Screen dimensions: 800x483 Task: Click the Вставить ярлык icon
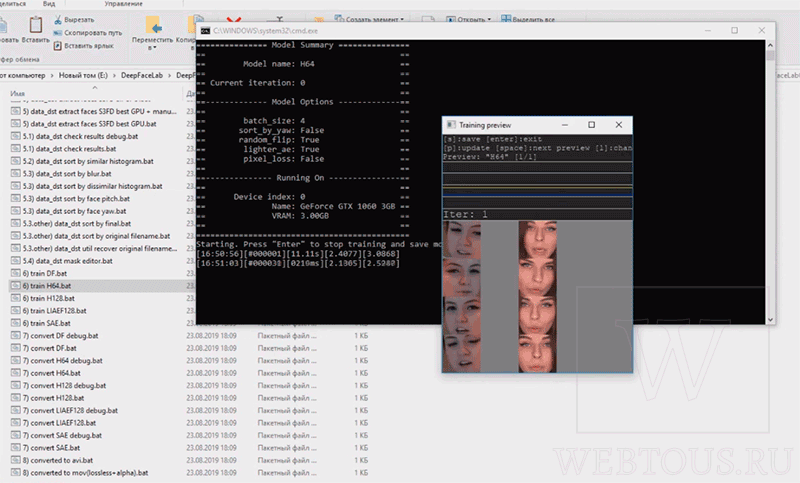click(58, 46)
